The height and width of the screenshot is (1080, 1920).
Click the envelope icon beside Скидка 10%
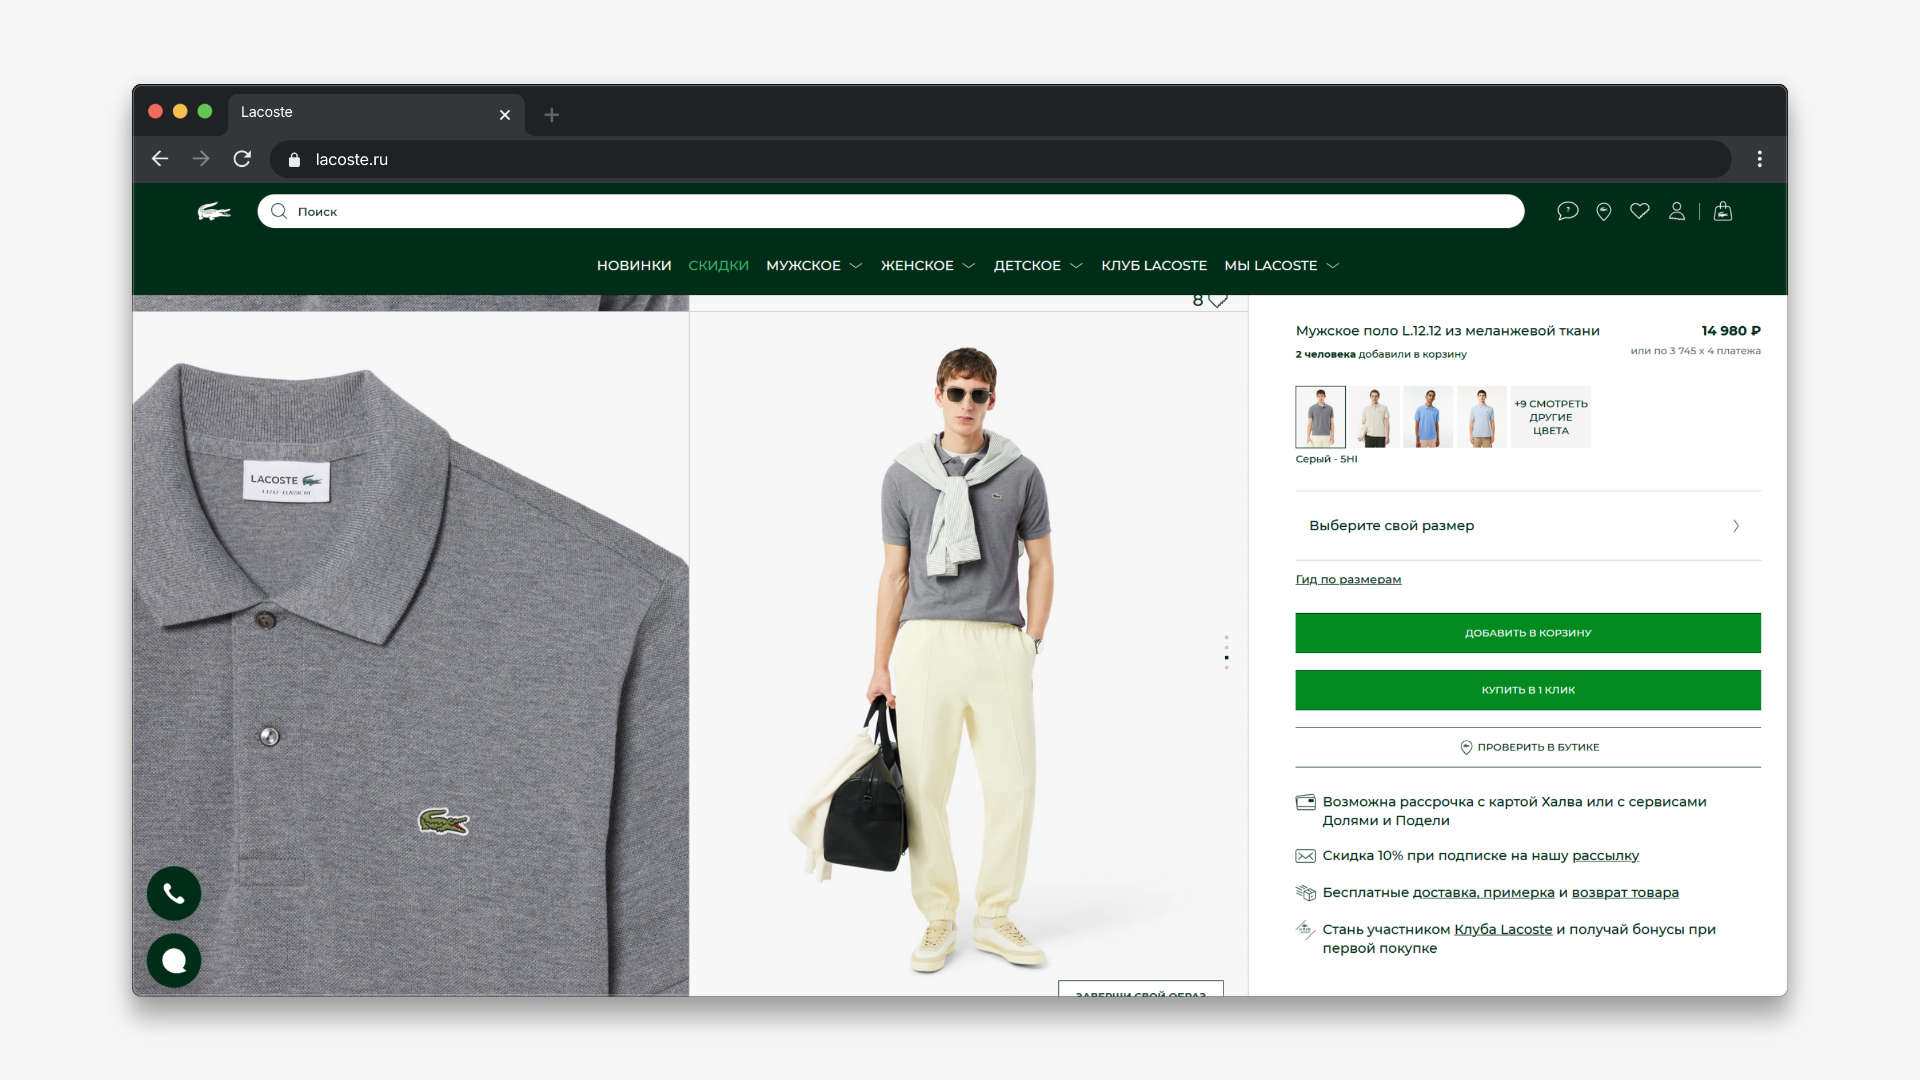tap(1305, 856)
